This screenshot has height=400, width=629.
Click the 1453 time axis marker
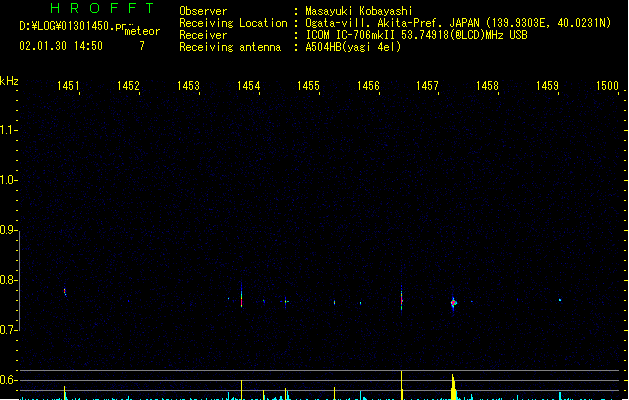coord(188,85)
